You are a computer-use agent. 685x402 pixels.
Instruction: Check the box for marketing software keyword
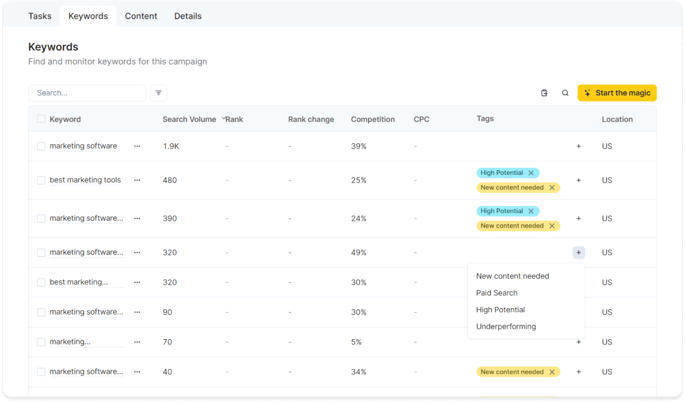click(x=41, y=146)
